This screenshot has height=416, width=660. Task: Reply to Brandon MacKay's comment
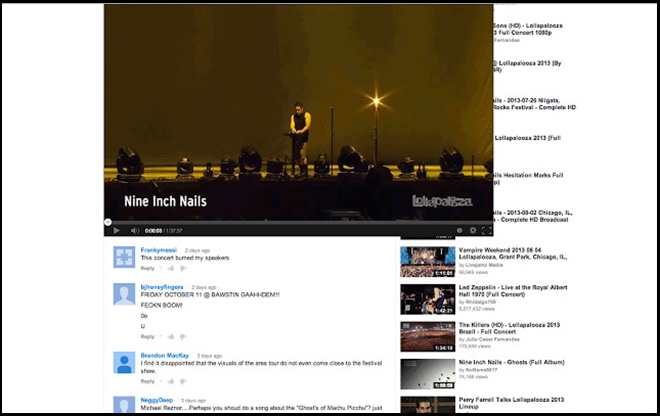point(147,381)
